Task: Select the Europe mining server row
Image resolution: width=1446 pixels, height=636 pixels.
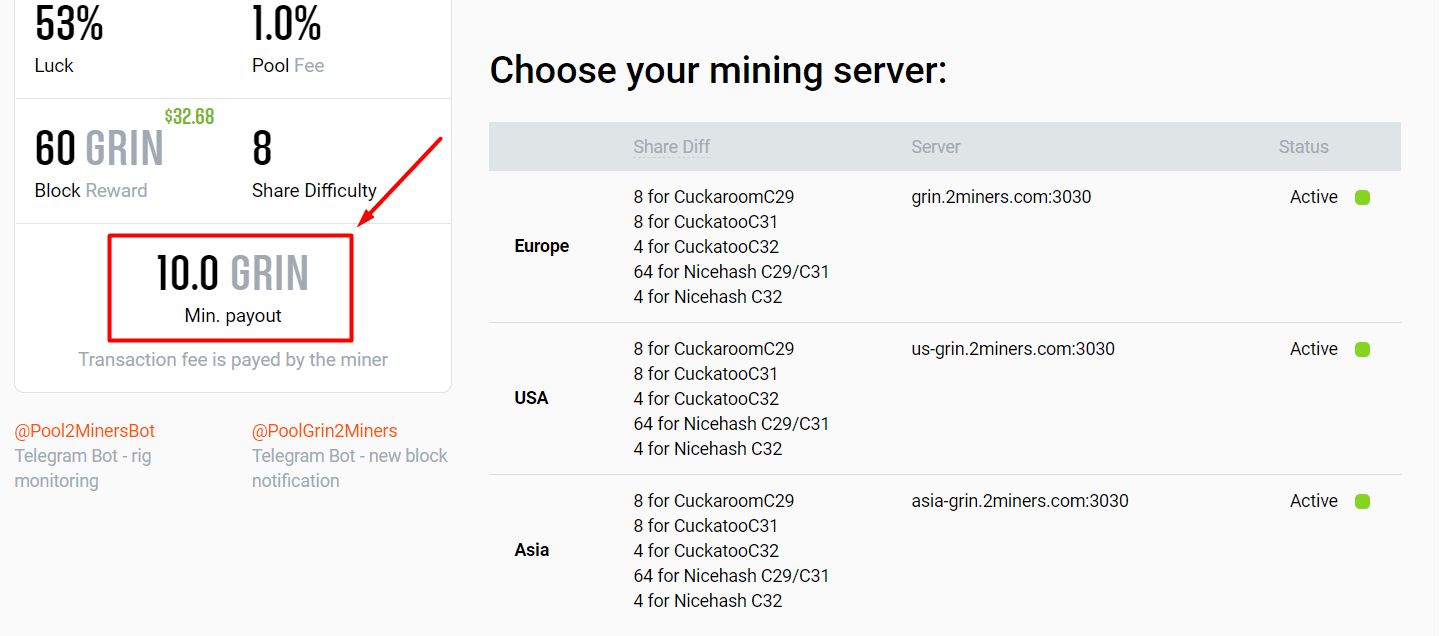Action: (541, 246)
